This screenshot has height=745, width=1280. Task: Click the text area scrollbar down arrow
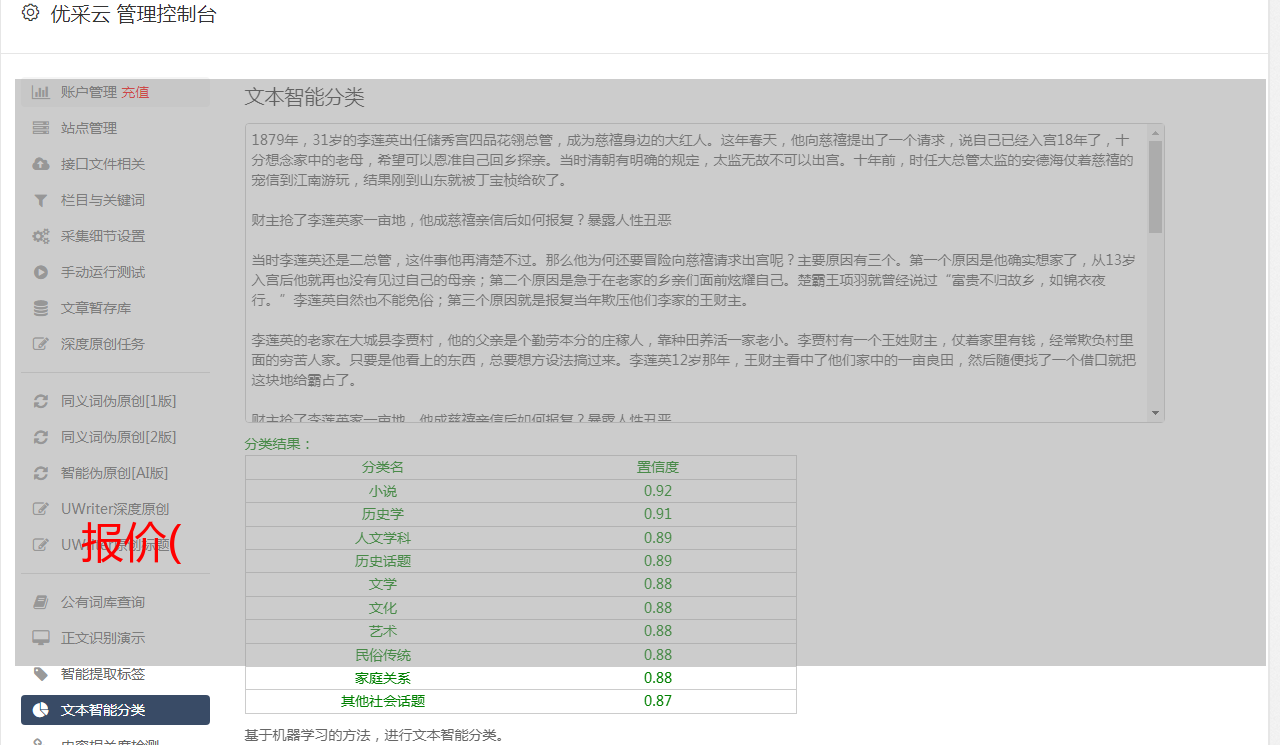(x=1156, y=413)
